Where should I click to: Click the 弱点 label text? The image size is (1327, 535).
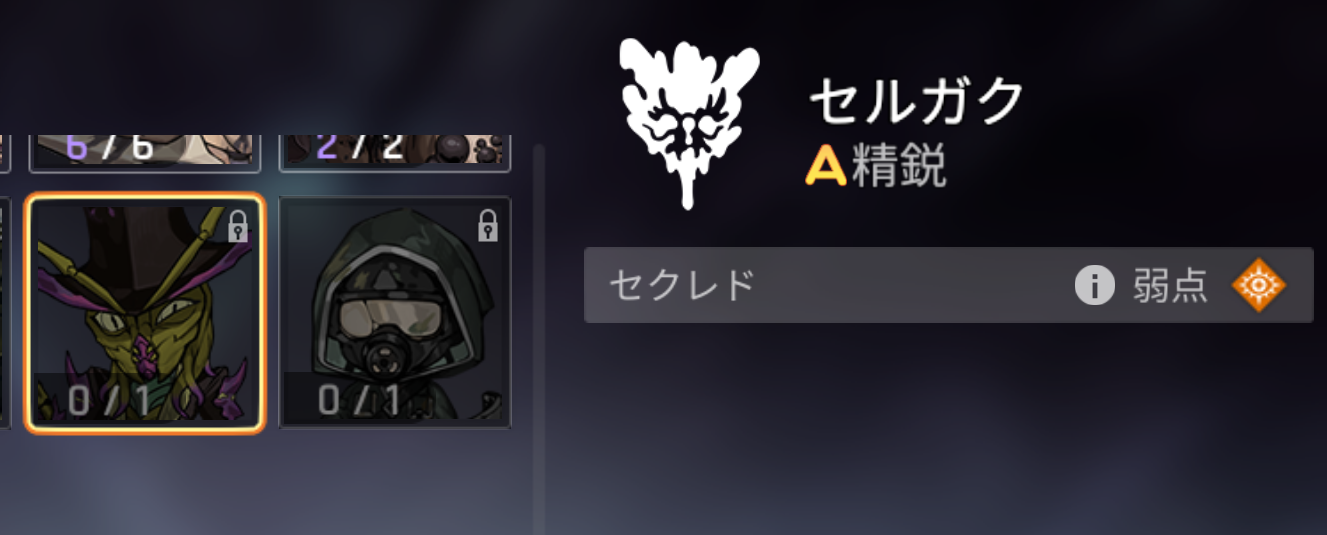[x=1170, y=287]
